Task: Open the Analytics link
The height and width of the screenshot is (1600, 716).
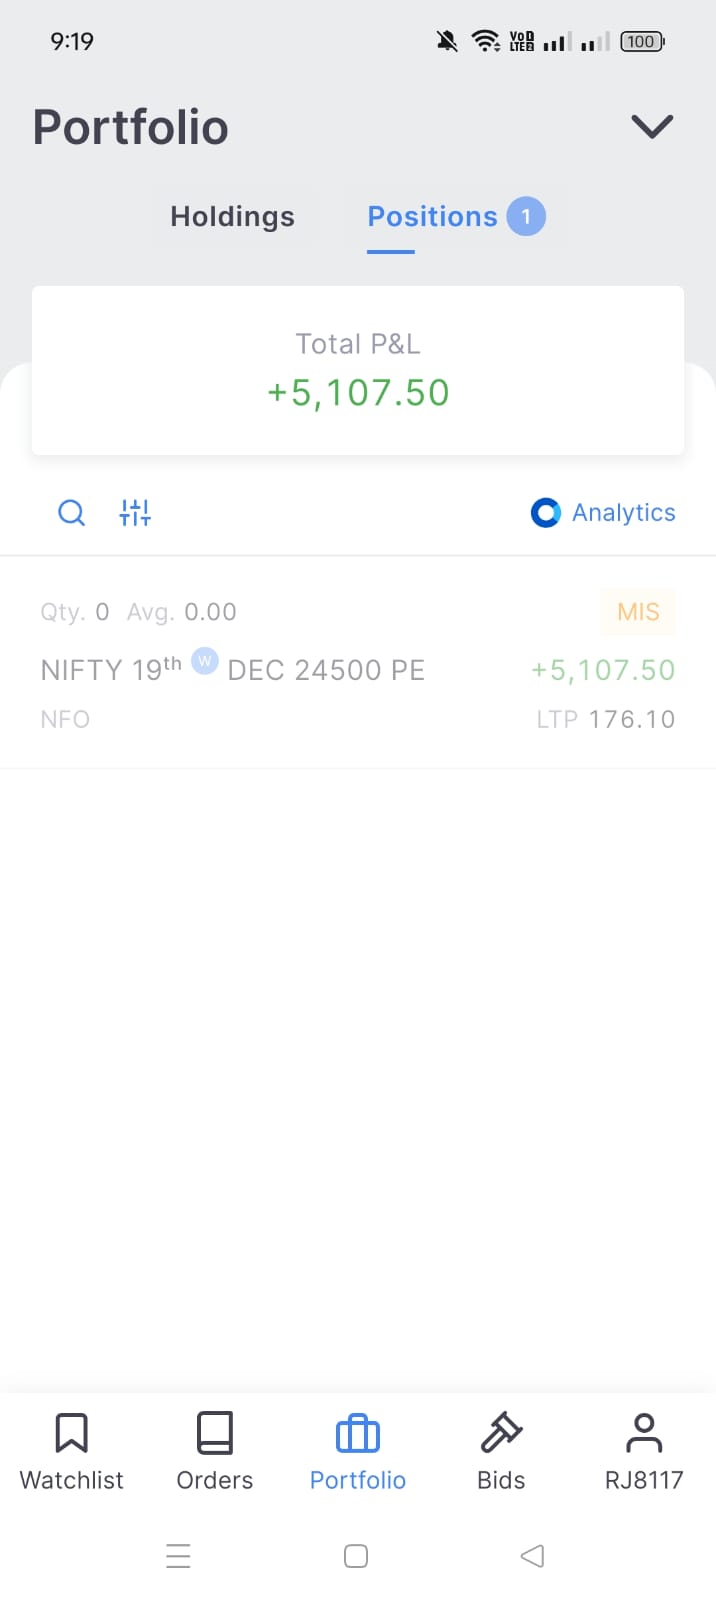Action: pyautogui.click(x=623, y=513)
